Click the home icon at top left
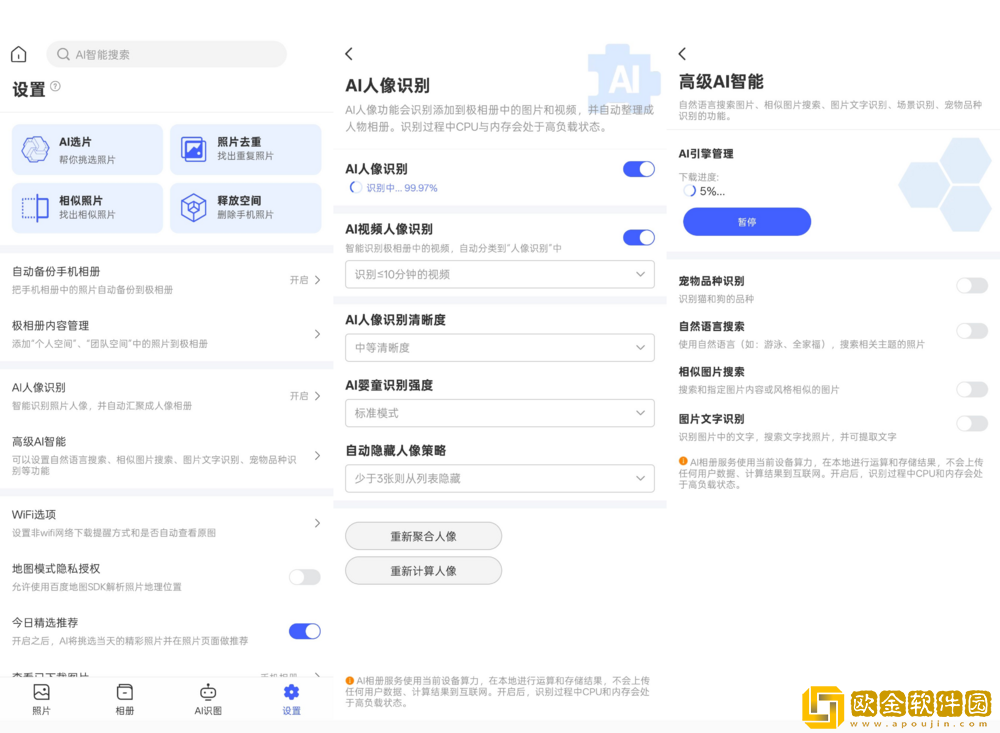 (x=17, y=53)
